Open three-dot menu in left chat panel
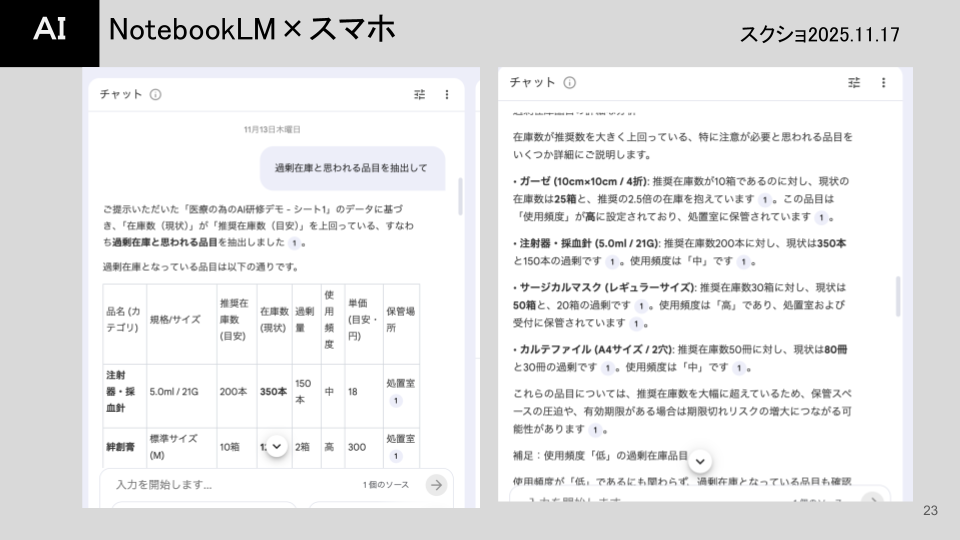960x540 pixels. [447, 94]
